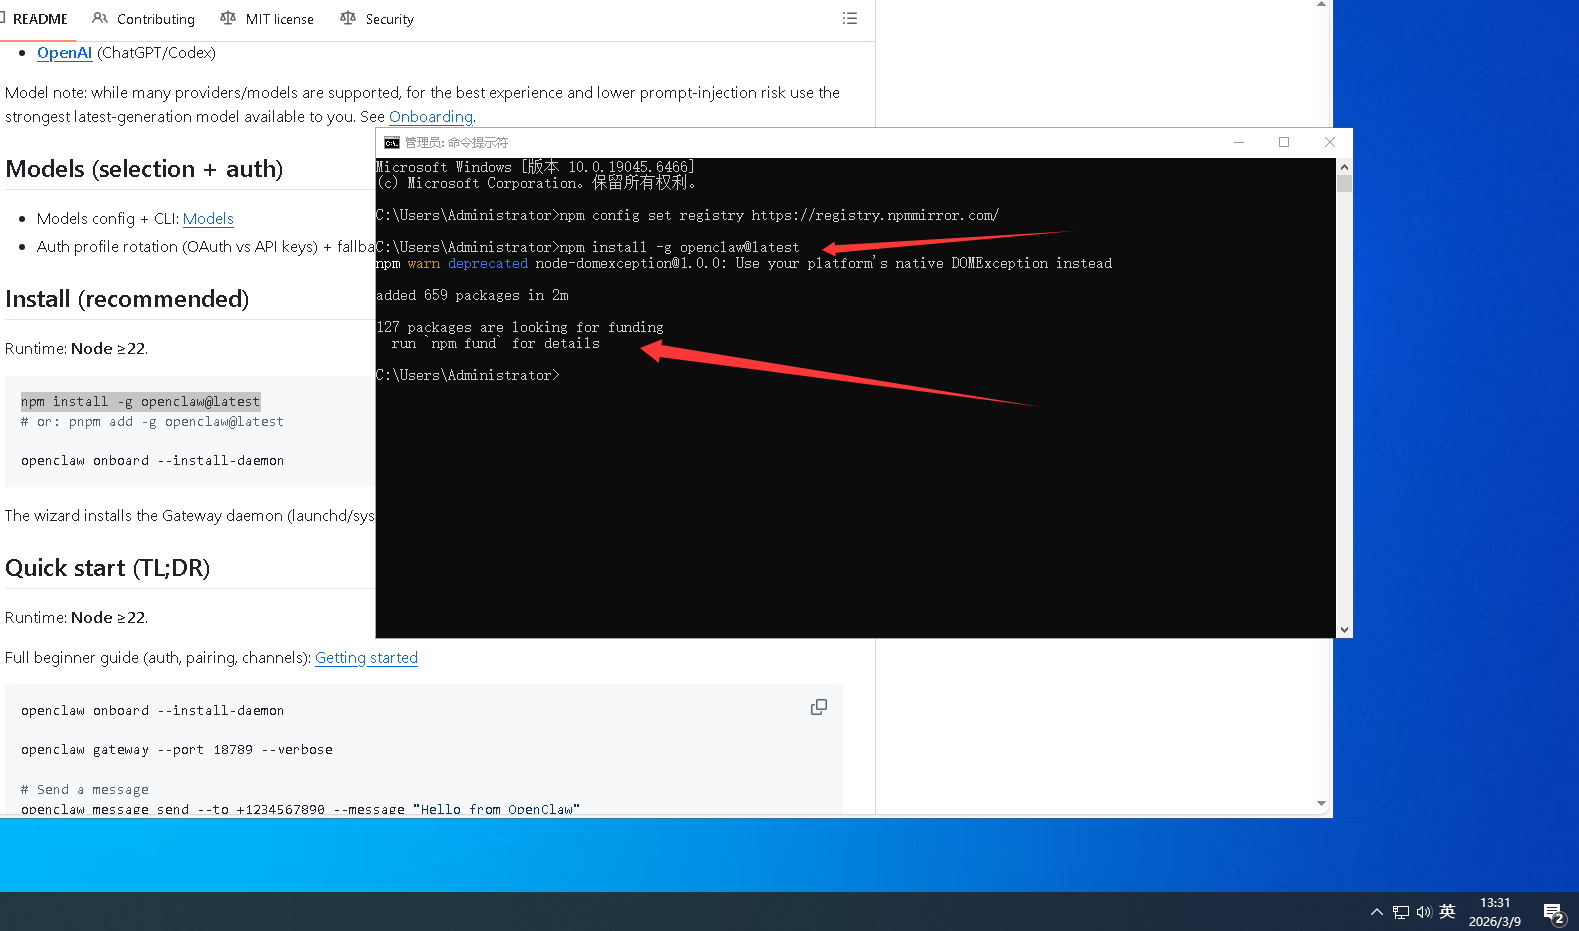
Task: Open the Contributing tab
Action: click(x=144, y=19)
